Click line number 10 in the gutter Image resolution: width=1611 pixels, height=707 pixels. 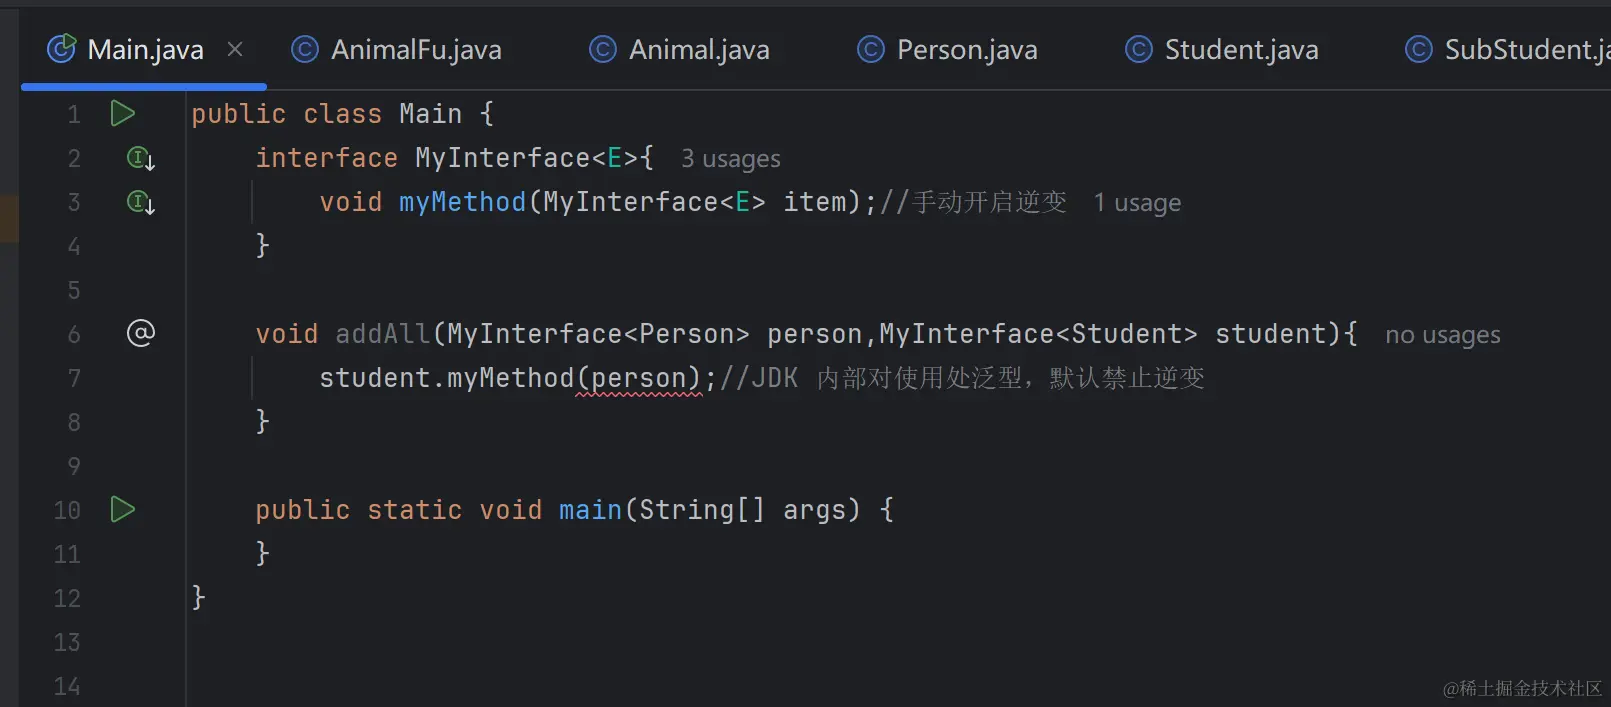tap(66, 510)
